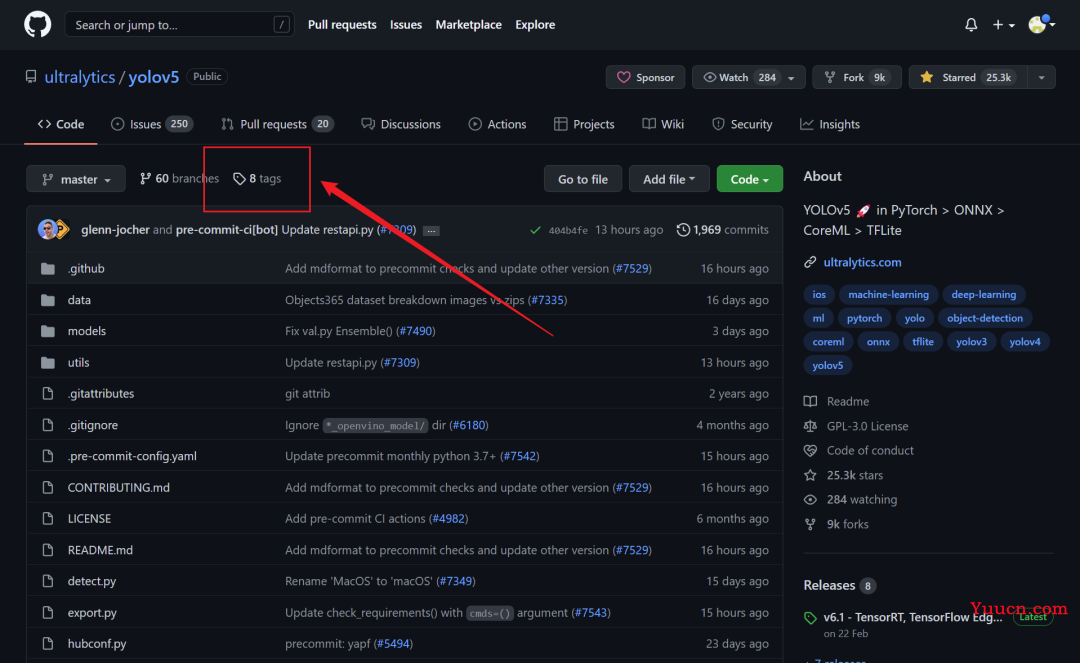Go to Explore
Screen dimensions: 1080x663
(x=535, y=25)
